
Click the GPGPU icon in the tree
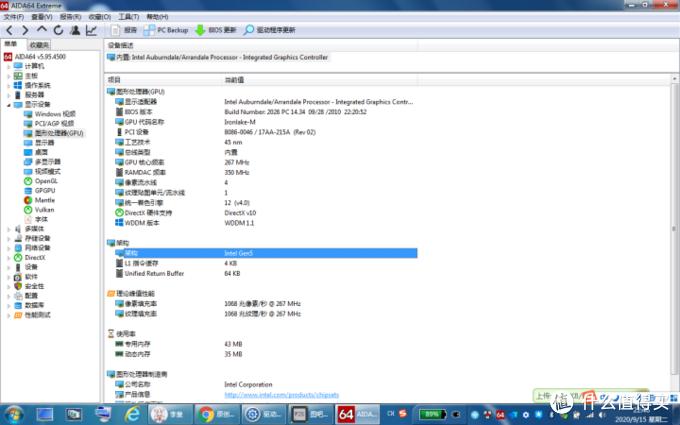pyautogui.click(x=28, y=190)
